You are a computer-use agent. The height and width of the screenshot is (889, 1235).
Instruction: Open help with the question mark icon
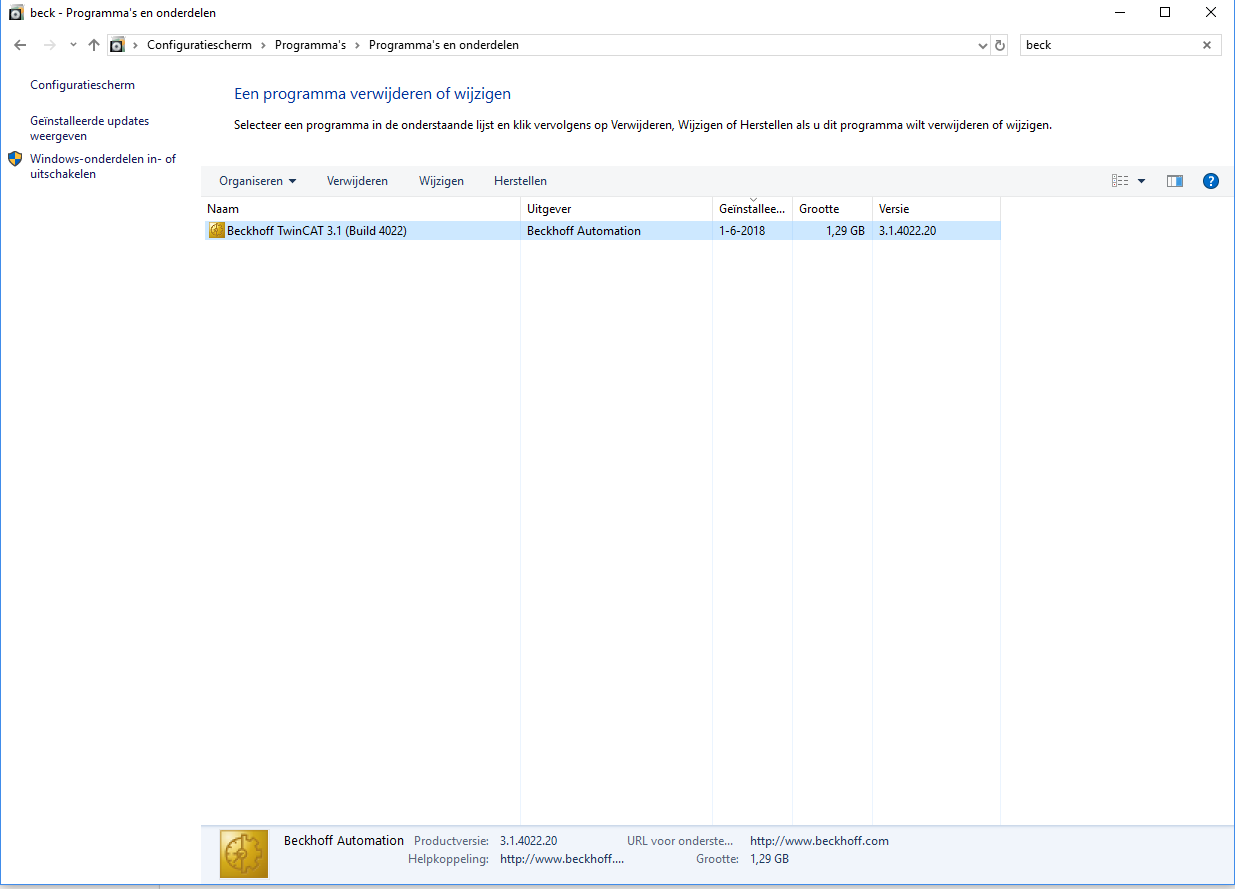pyautogui.click(x=1211, y=181)
